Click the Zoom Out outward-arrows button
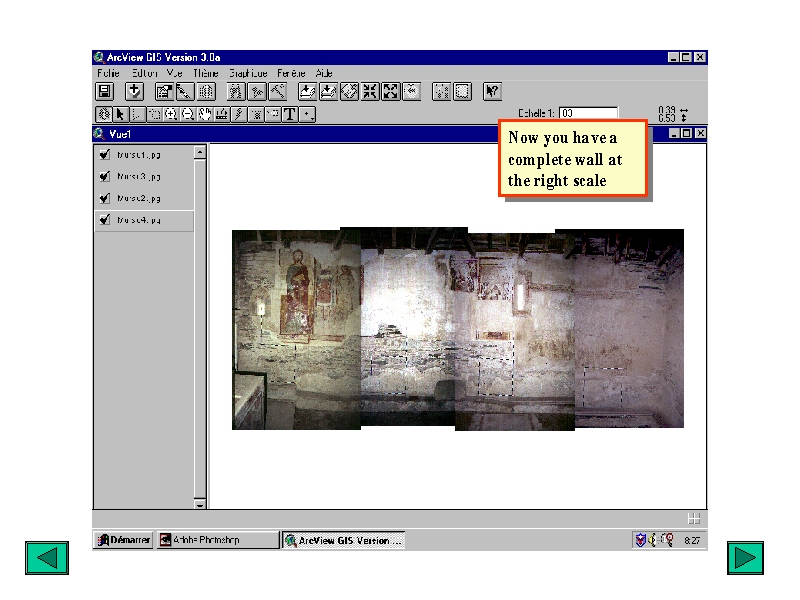800x600 pixels. pos(391,92)
